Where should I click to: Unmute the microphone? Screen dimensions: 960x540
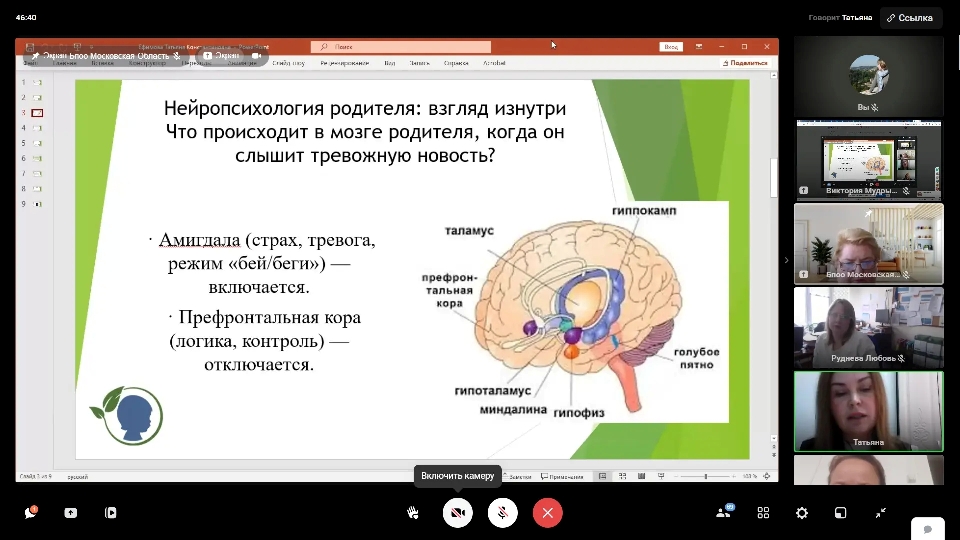click(502, 512)
